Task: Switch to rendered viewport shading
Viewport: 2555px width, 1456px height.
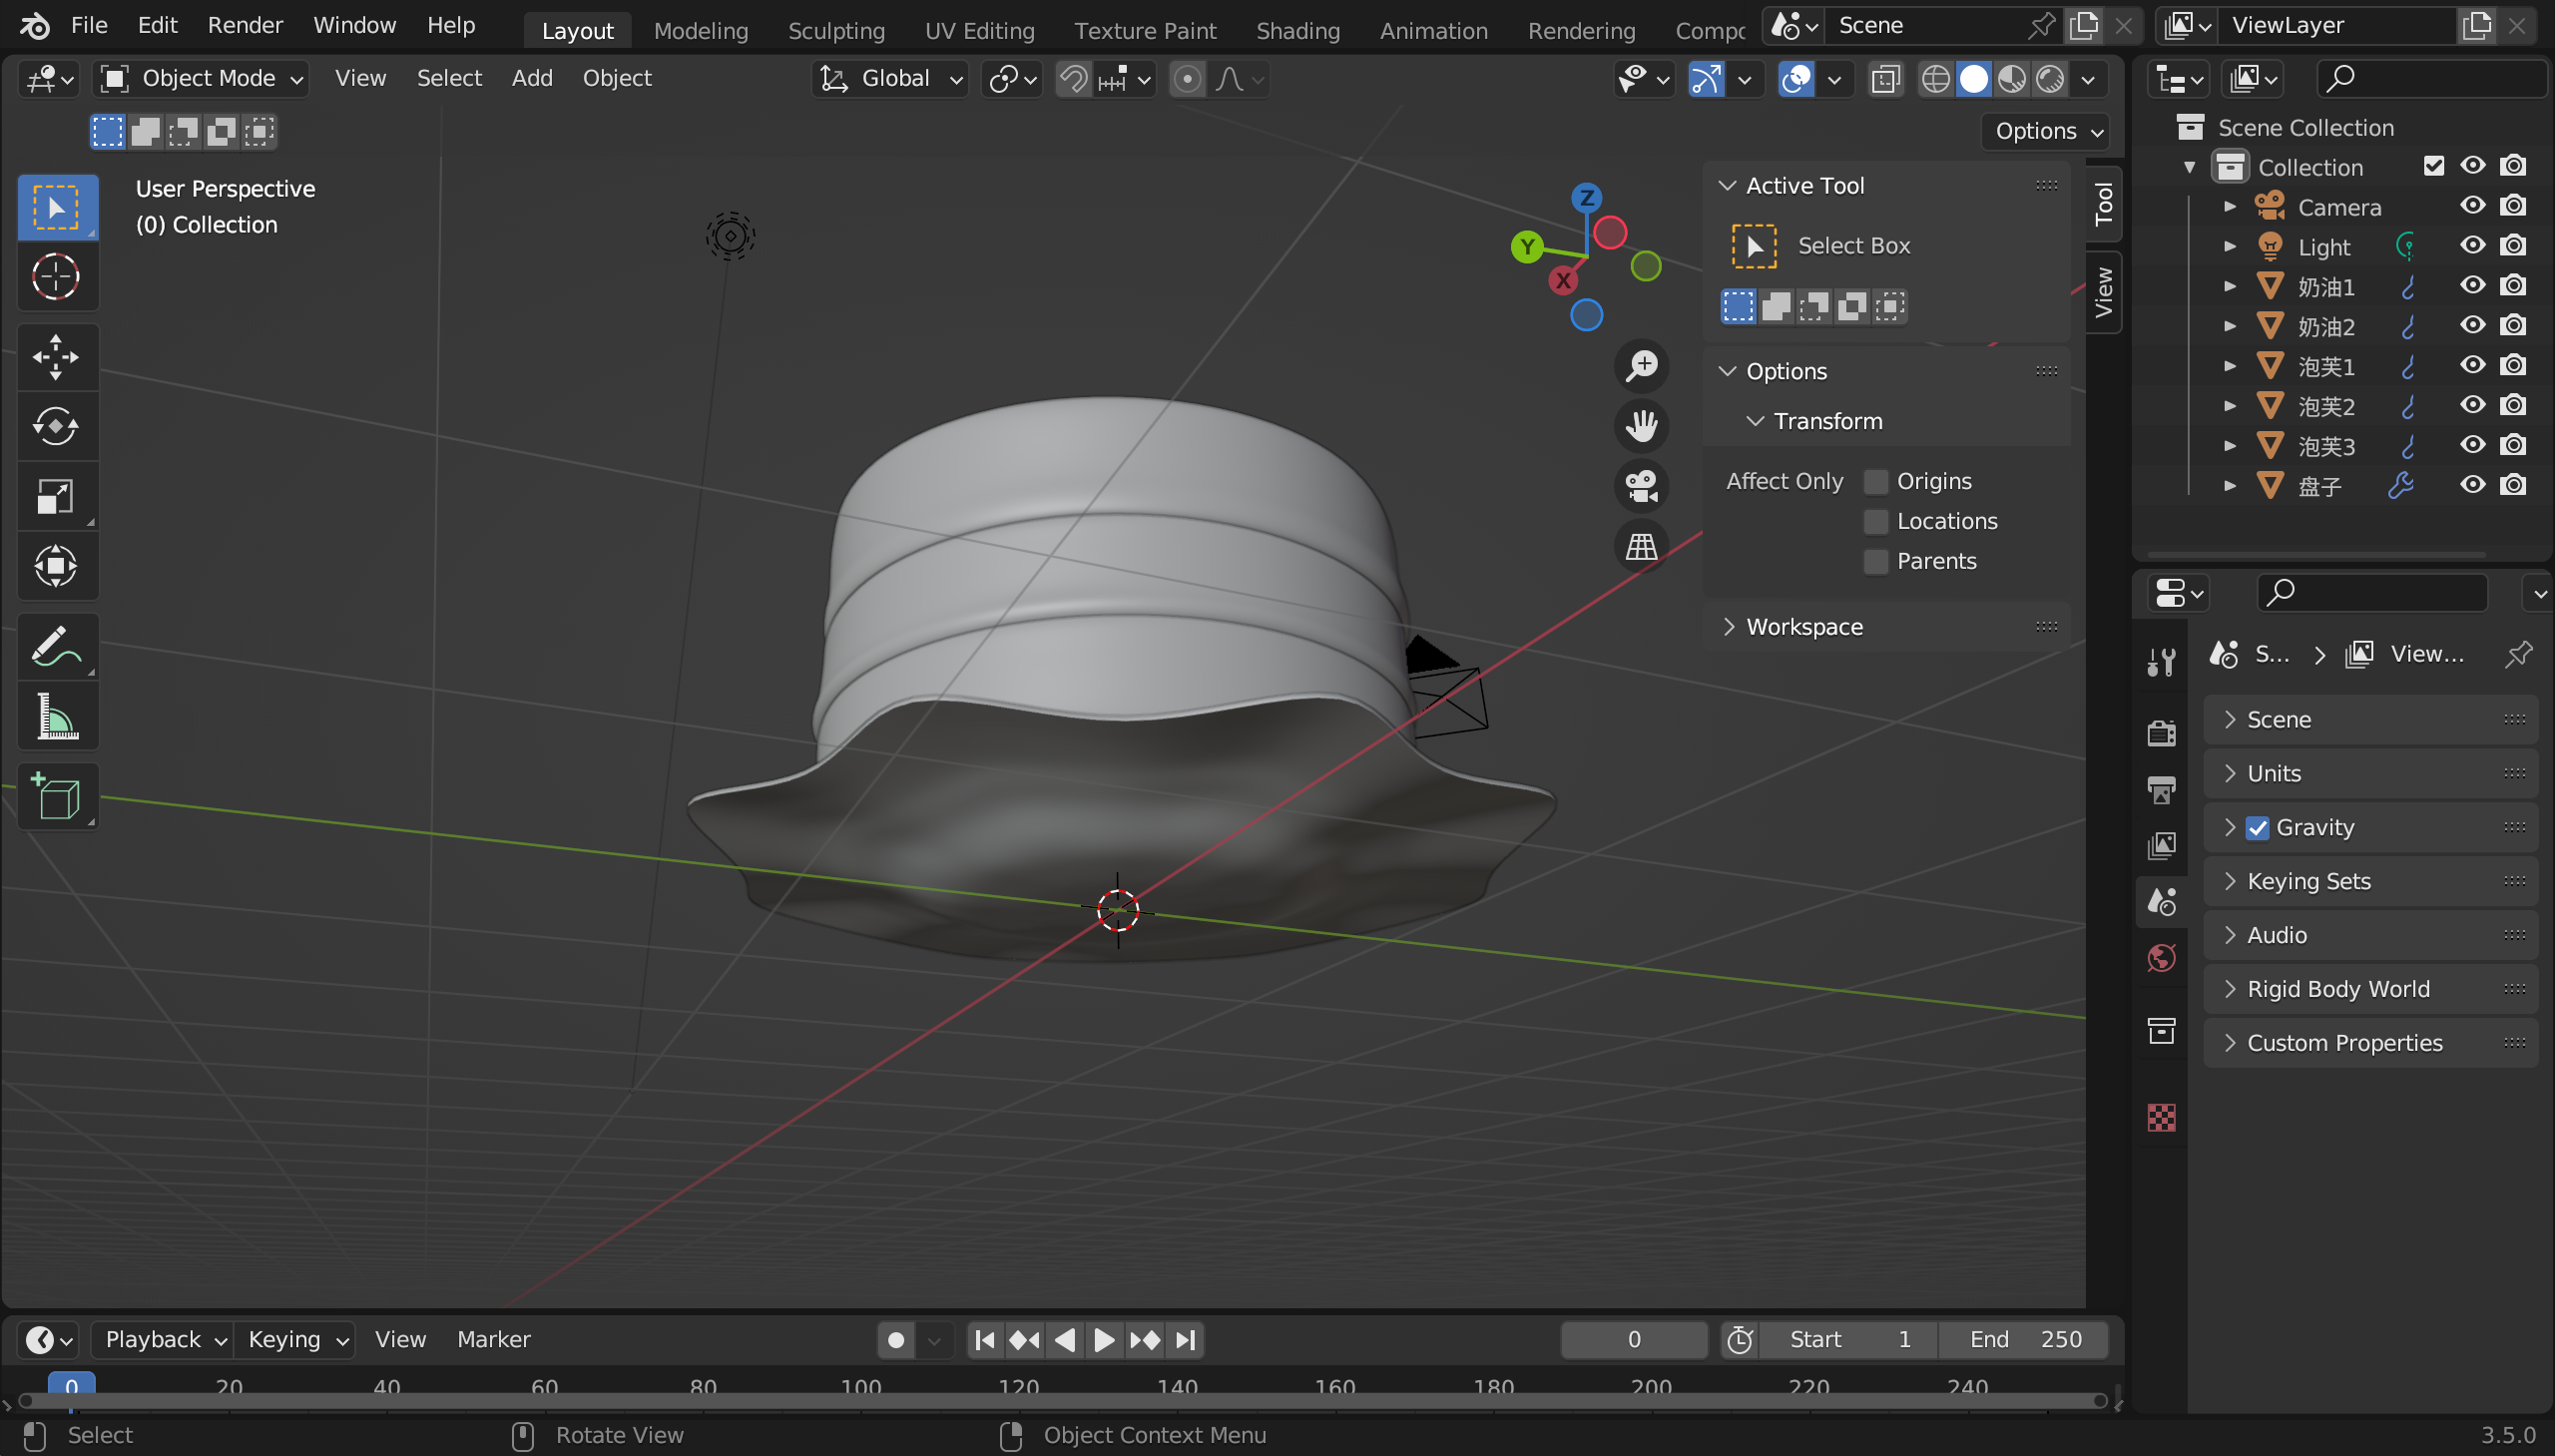Action: pos(2050,79)
